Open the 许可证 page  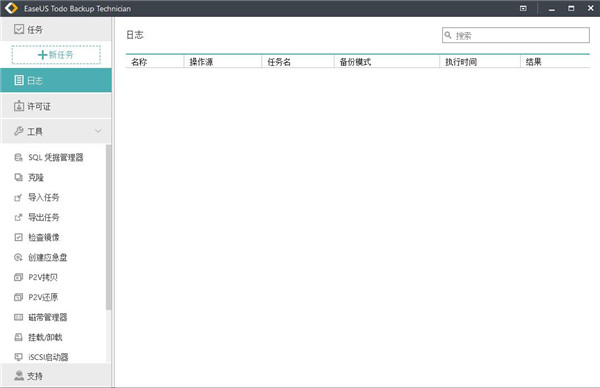[x=56, y=106]
